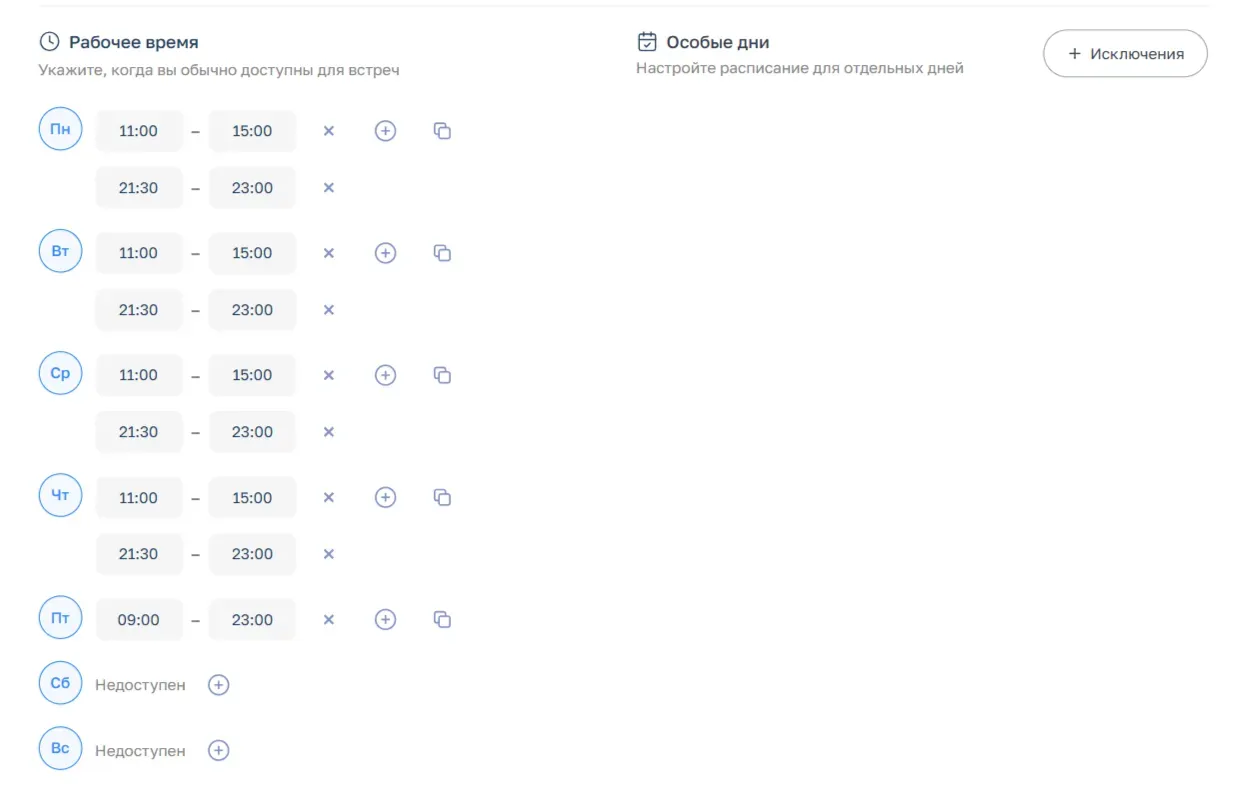Viewport: 1238px width, 797px height.
Task: Open Friday's 09:00 start time dropdown
Action: [x=139, y=620]
